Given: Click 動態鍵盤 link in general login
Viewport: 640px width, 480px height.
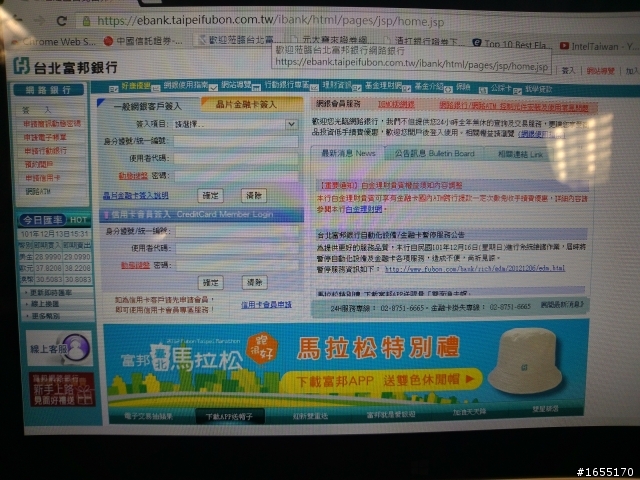Looking at the screenshot, I should (133, 176).
